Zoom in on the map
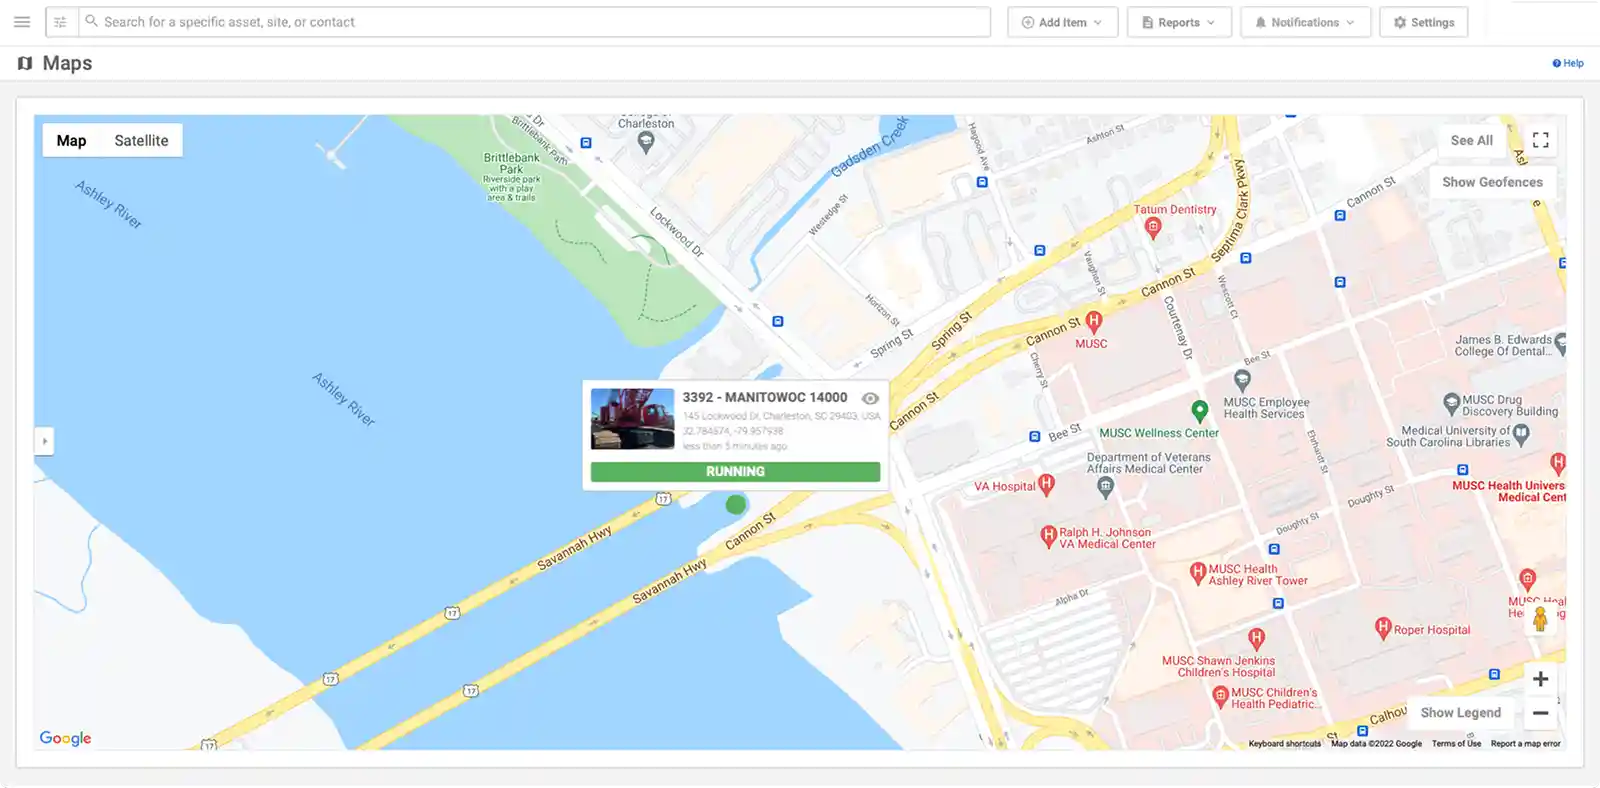This screenshot has width=1600, height=788. [x=1540, y=679]
